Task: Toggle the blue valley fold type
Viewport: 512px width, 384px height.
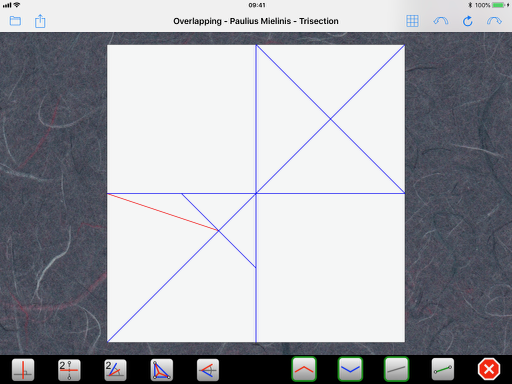Action: point(350,369)
